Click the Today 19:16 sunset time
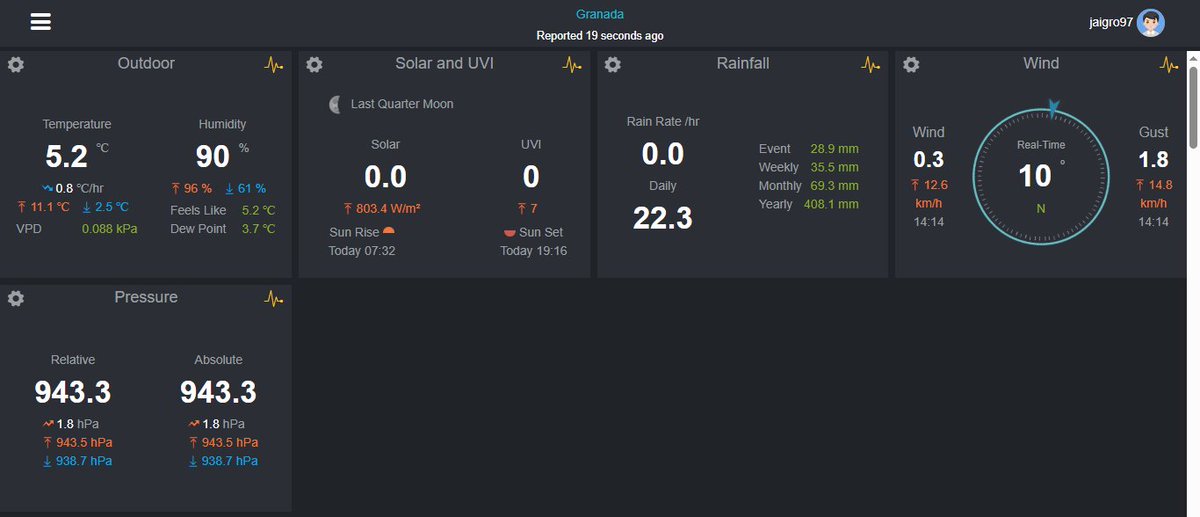Image resolution: width=1200 pixels, height=517 pixels. (x=533, y=251)
